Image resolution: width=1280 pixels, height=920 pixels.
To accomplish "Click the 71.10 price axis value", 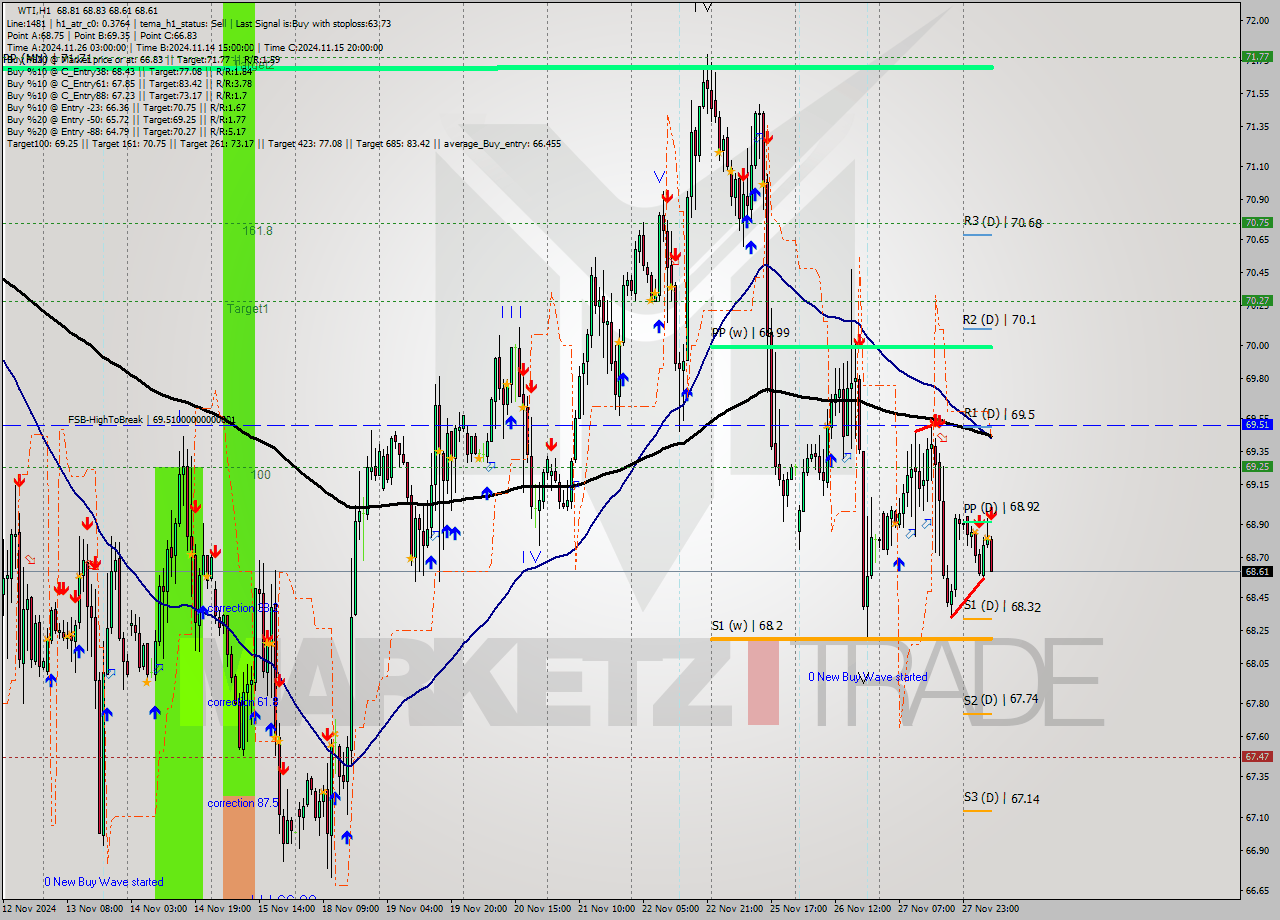I will tap(1257, 167).
